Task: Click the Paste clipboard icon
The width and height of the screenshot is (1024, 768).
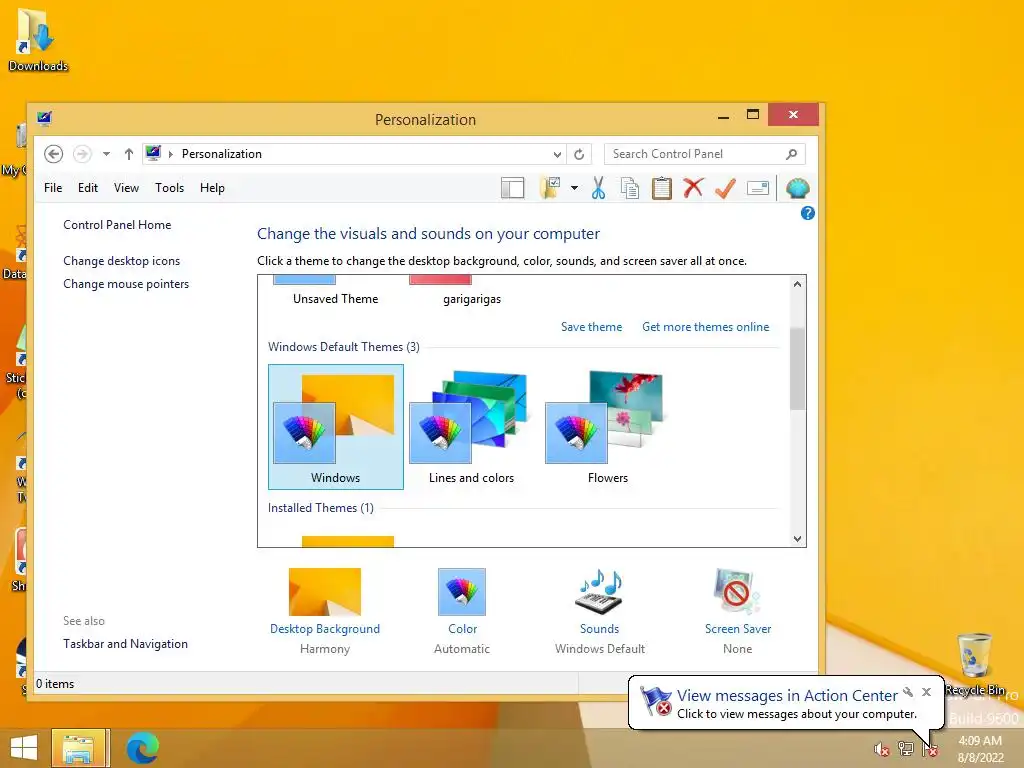Action: [662, 188]
